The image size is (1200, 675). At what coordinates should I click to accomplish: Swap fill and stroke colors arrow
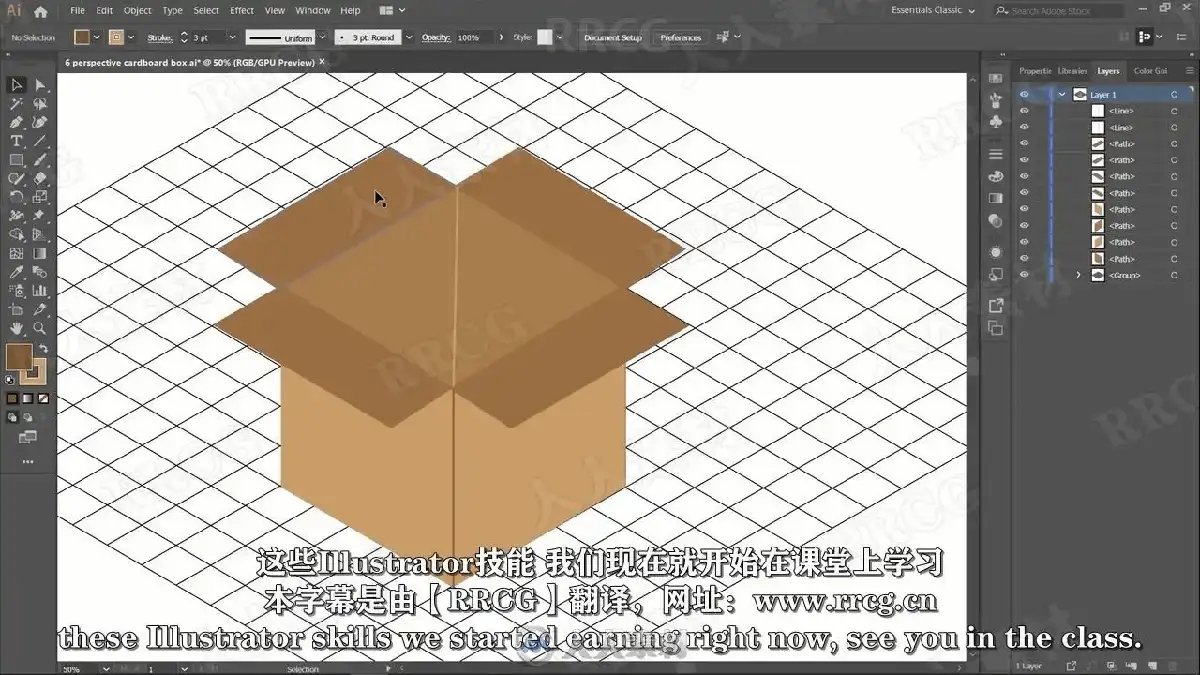click(x=43, y=348)
